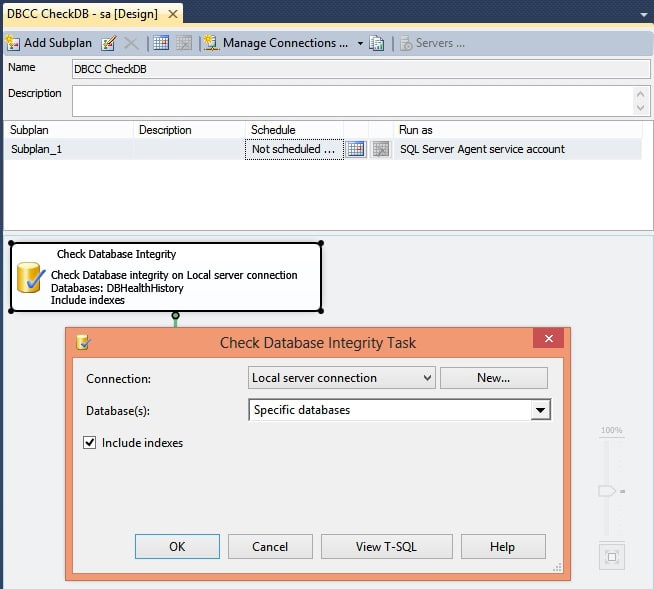Viewport: 654px width, 589px height.
Task: Click the New... connection button
Action: (x=494, y=378)
